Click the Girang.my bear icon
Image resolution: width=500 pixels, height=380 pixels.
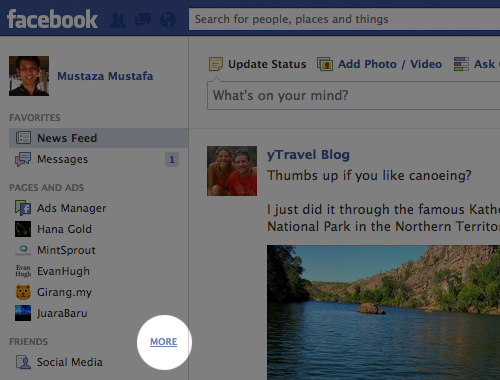(23, 292)
